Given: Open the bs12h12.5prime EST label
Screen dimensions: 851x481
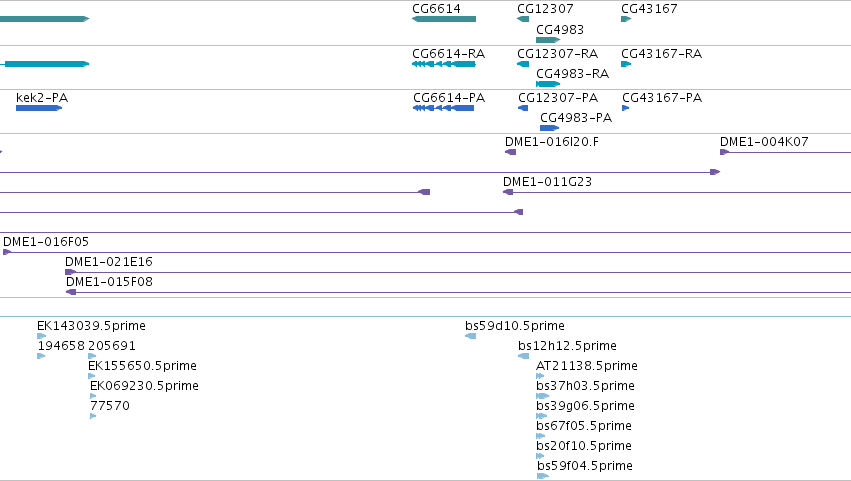Looking at the screenshot, I should (x=568, y=346).
